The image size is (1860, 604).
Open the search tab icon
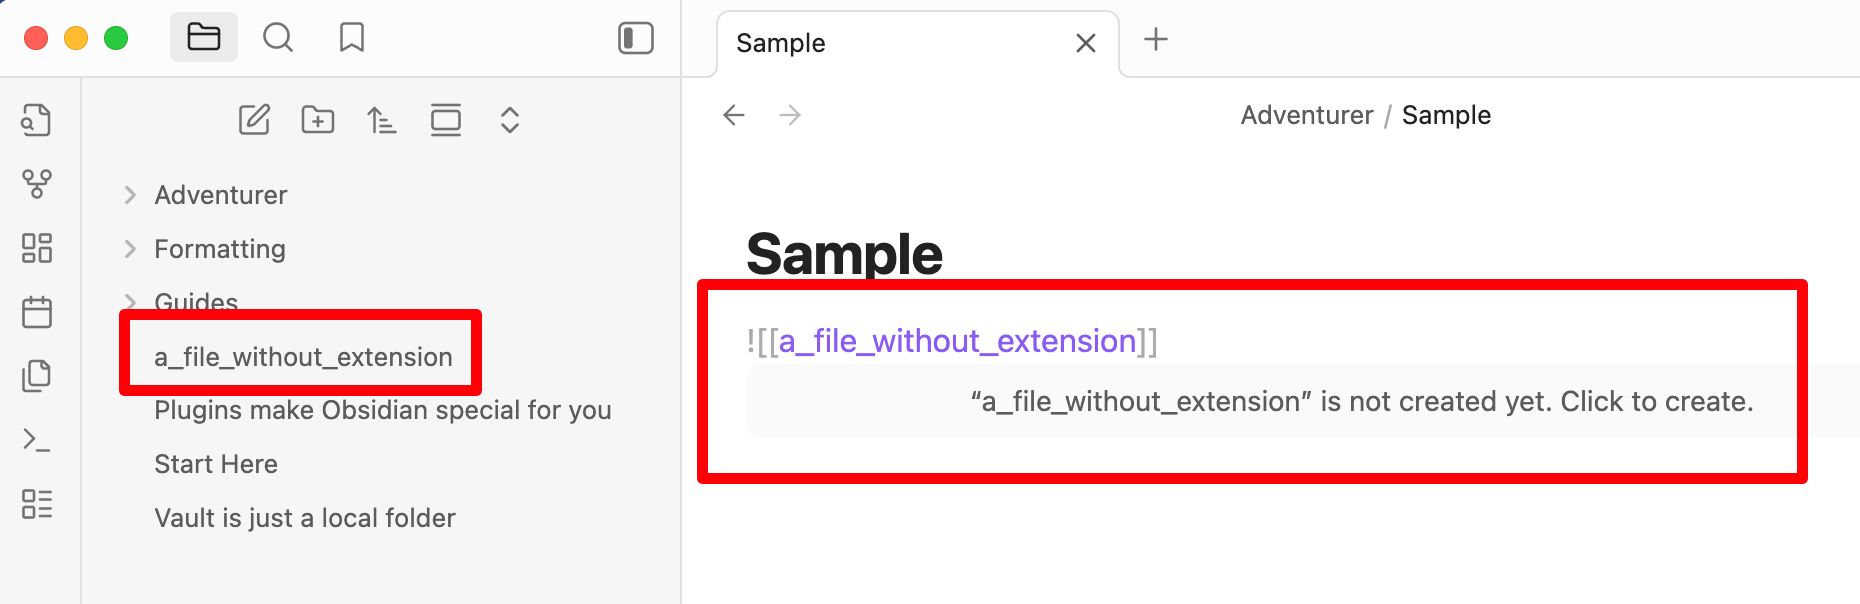coord(278,38)
